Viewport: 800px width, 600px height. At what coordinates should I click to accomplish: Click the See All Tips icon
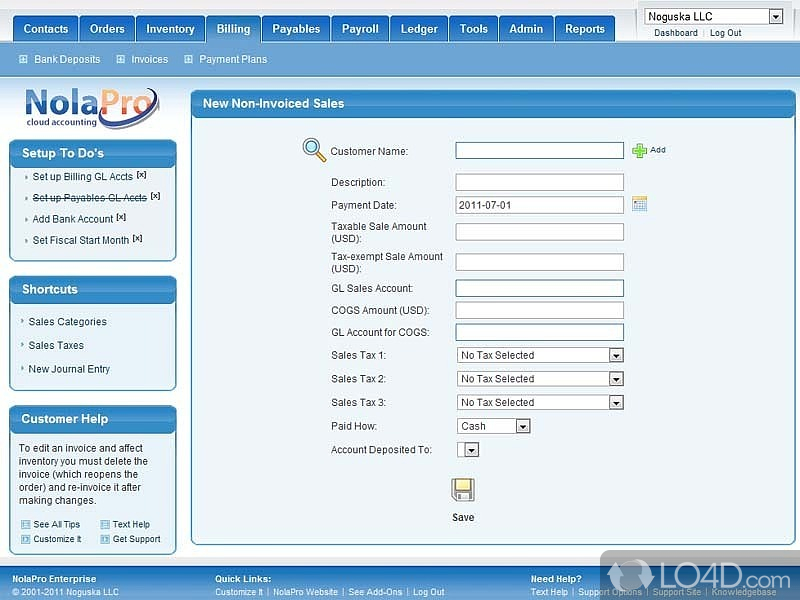(26, 525)
